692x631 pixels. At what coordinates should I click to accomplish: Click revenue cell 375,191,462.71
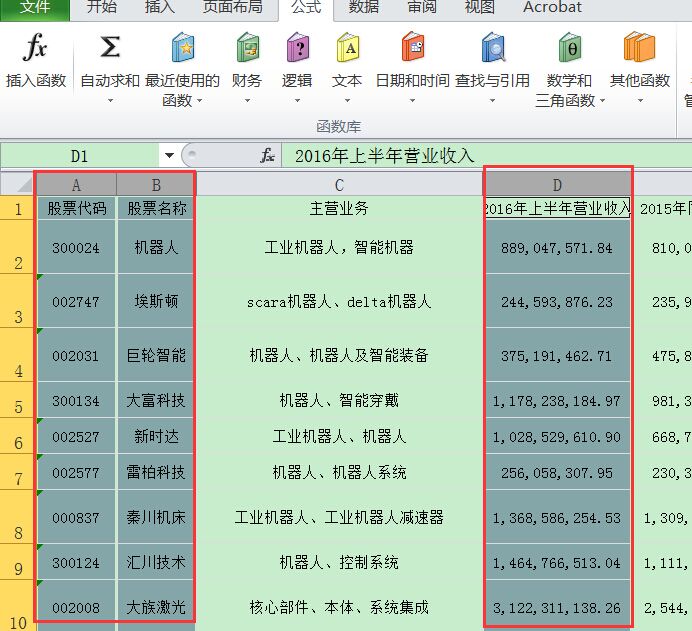[557, 355]
